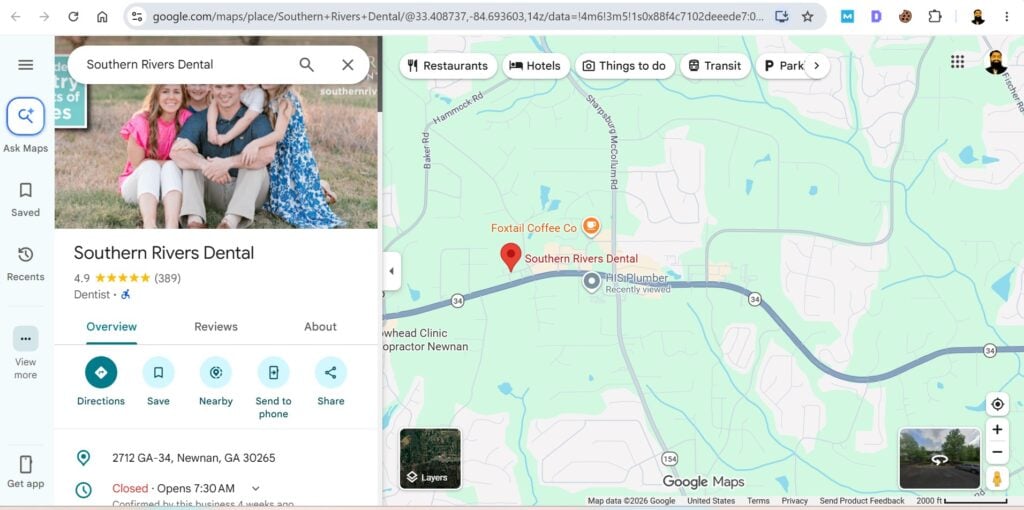
Task: Open the Layers map type tile
Action: [x=430, y=458]
